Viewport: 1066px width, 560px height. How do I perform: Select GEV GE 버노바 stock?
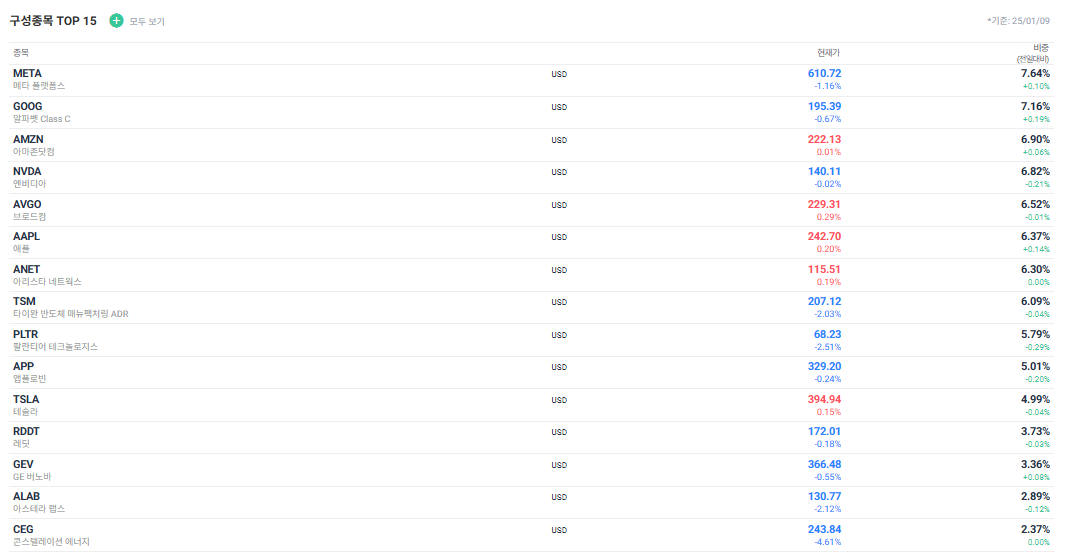32,470
